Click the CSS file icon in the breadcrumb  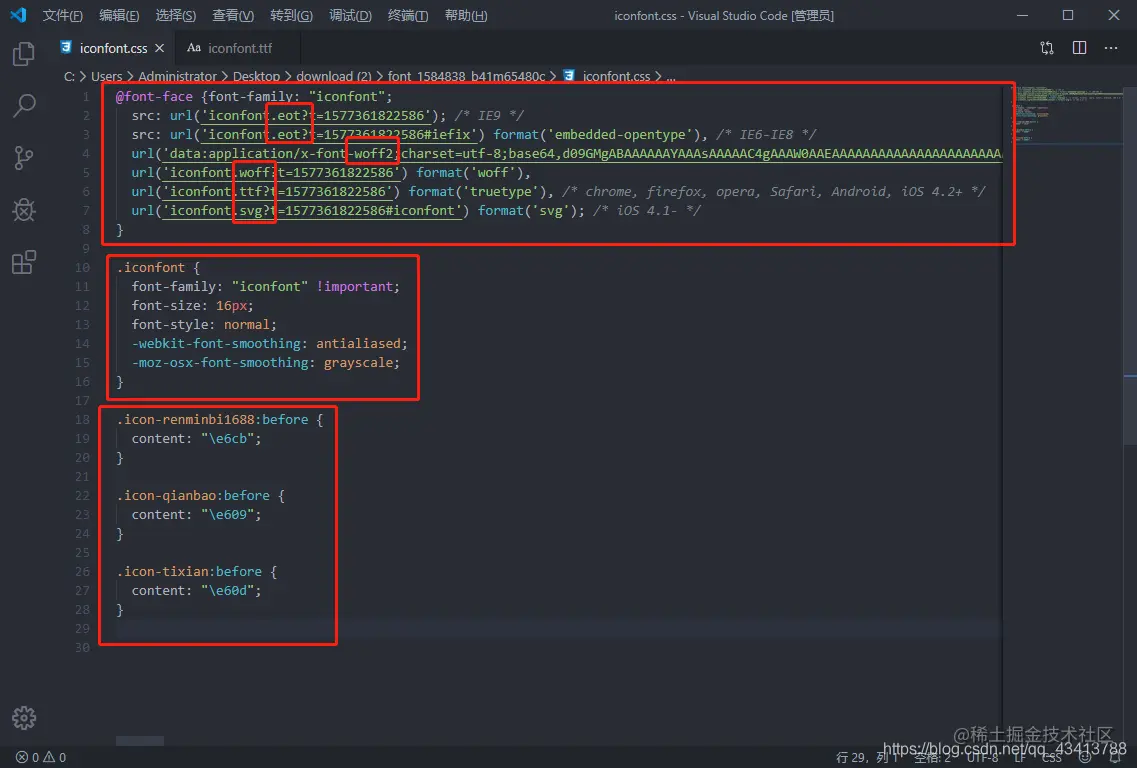569,75
